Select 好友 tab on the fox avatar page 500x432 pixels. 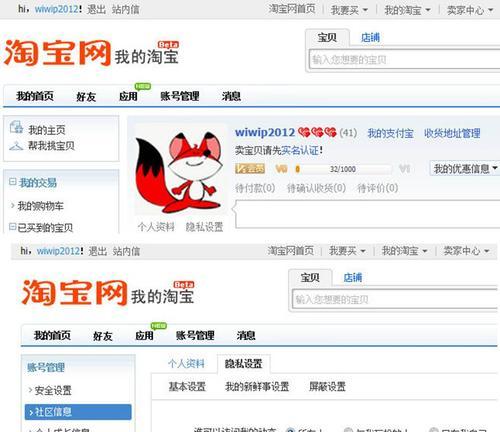[86, 97]
